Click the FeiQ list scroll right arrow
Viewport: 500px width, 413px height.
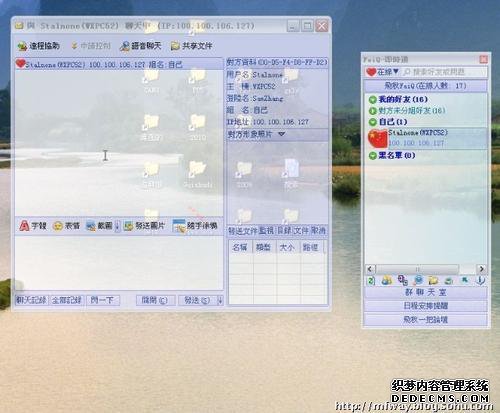click(x=482, y=269)
